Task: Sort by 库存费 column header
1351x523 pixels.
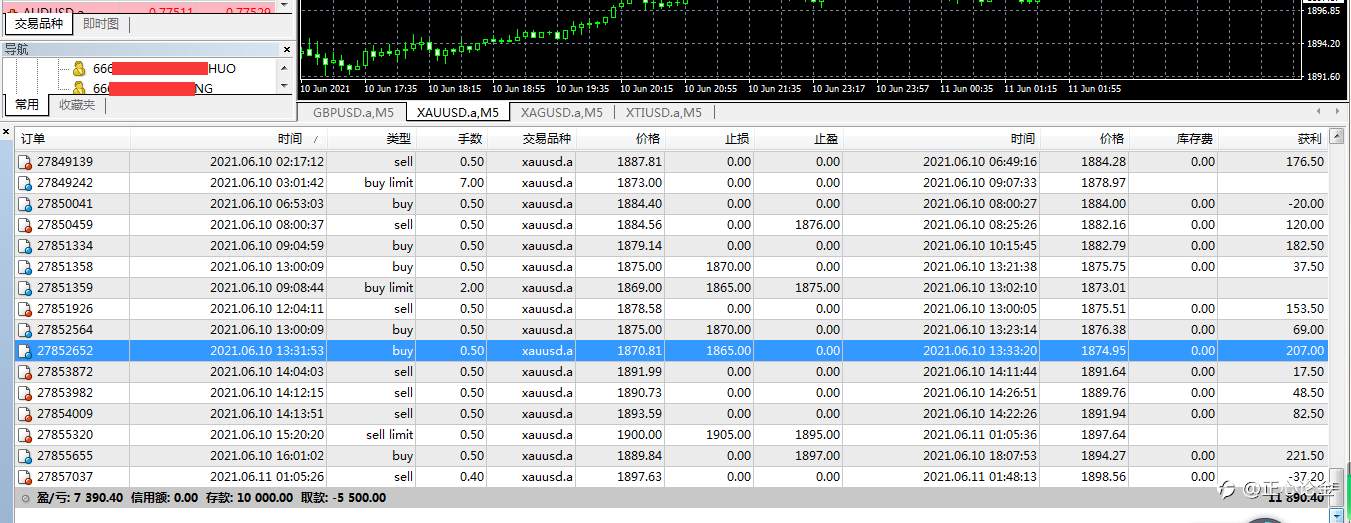Action: pos(1173,139)
